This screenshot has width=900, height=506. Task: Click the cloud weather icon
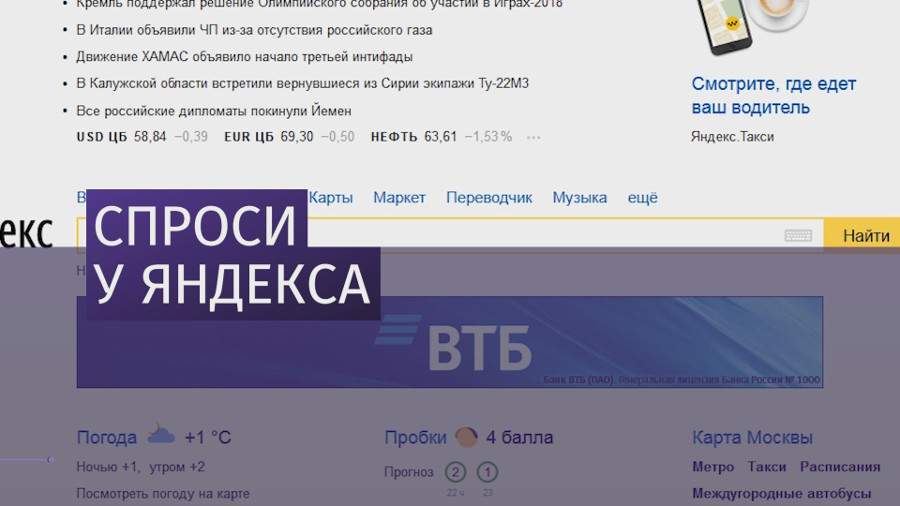(x=161, y=435)
